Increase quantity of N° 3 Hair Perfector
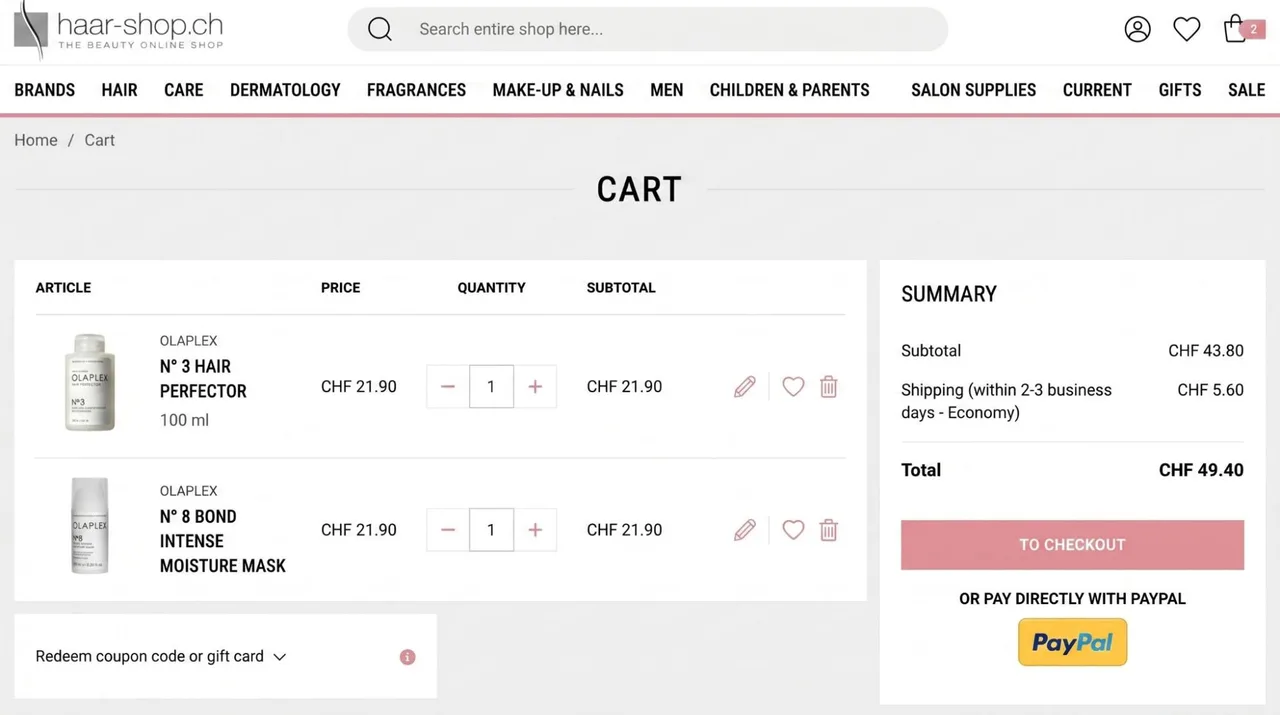Image resolution: width=1280 pixels, height=715 pixels. pyautogui.click(x=535, y=387)
